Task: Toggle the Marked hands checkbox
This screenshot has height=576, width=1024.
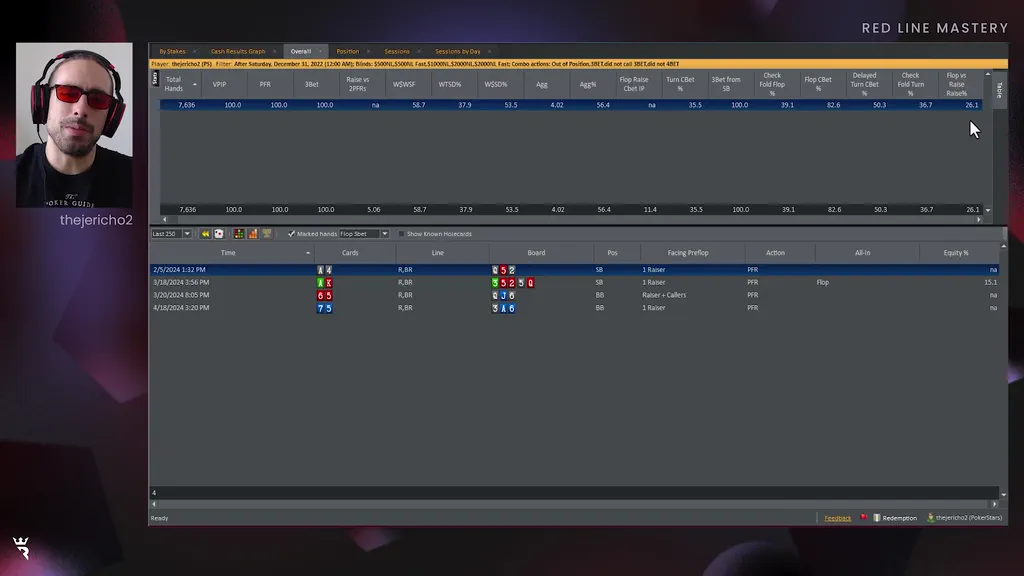Action: 291,234
